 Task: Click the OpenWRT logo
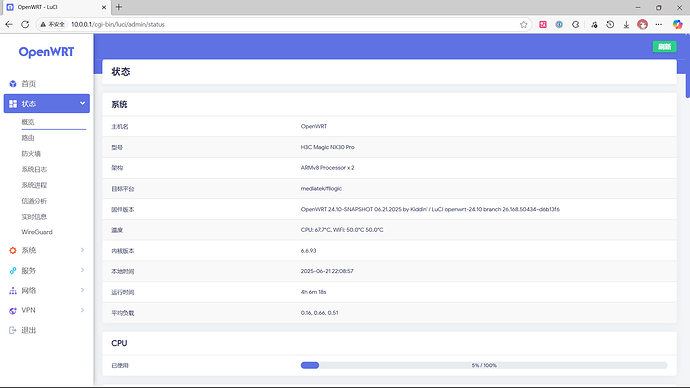46,52
